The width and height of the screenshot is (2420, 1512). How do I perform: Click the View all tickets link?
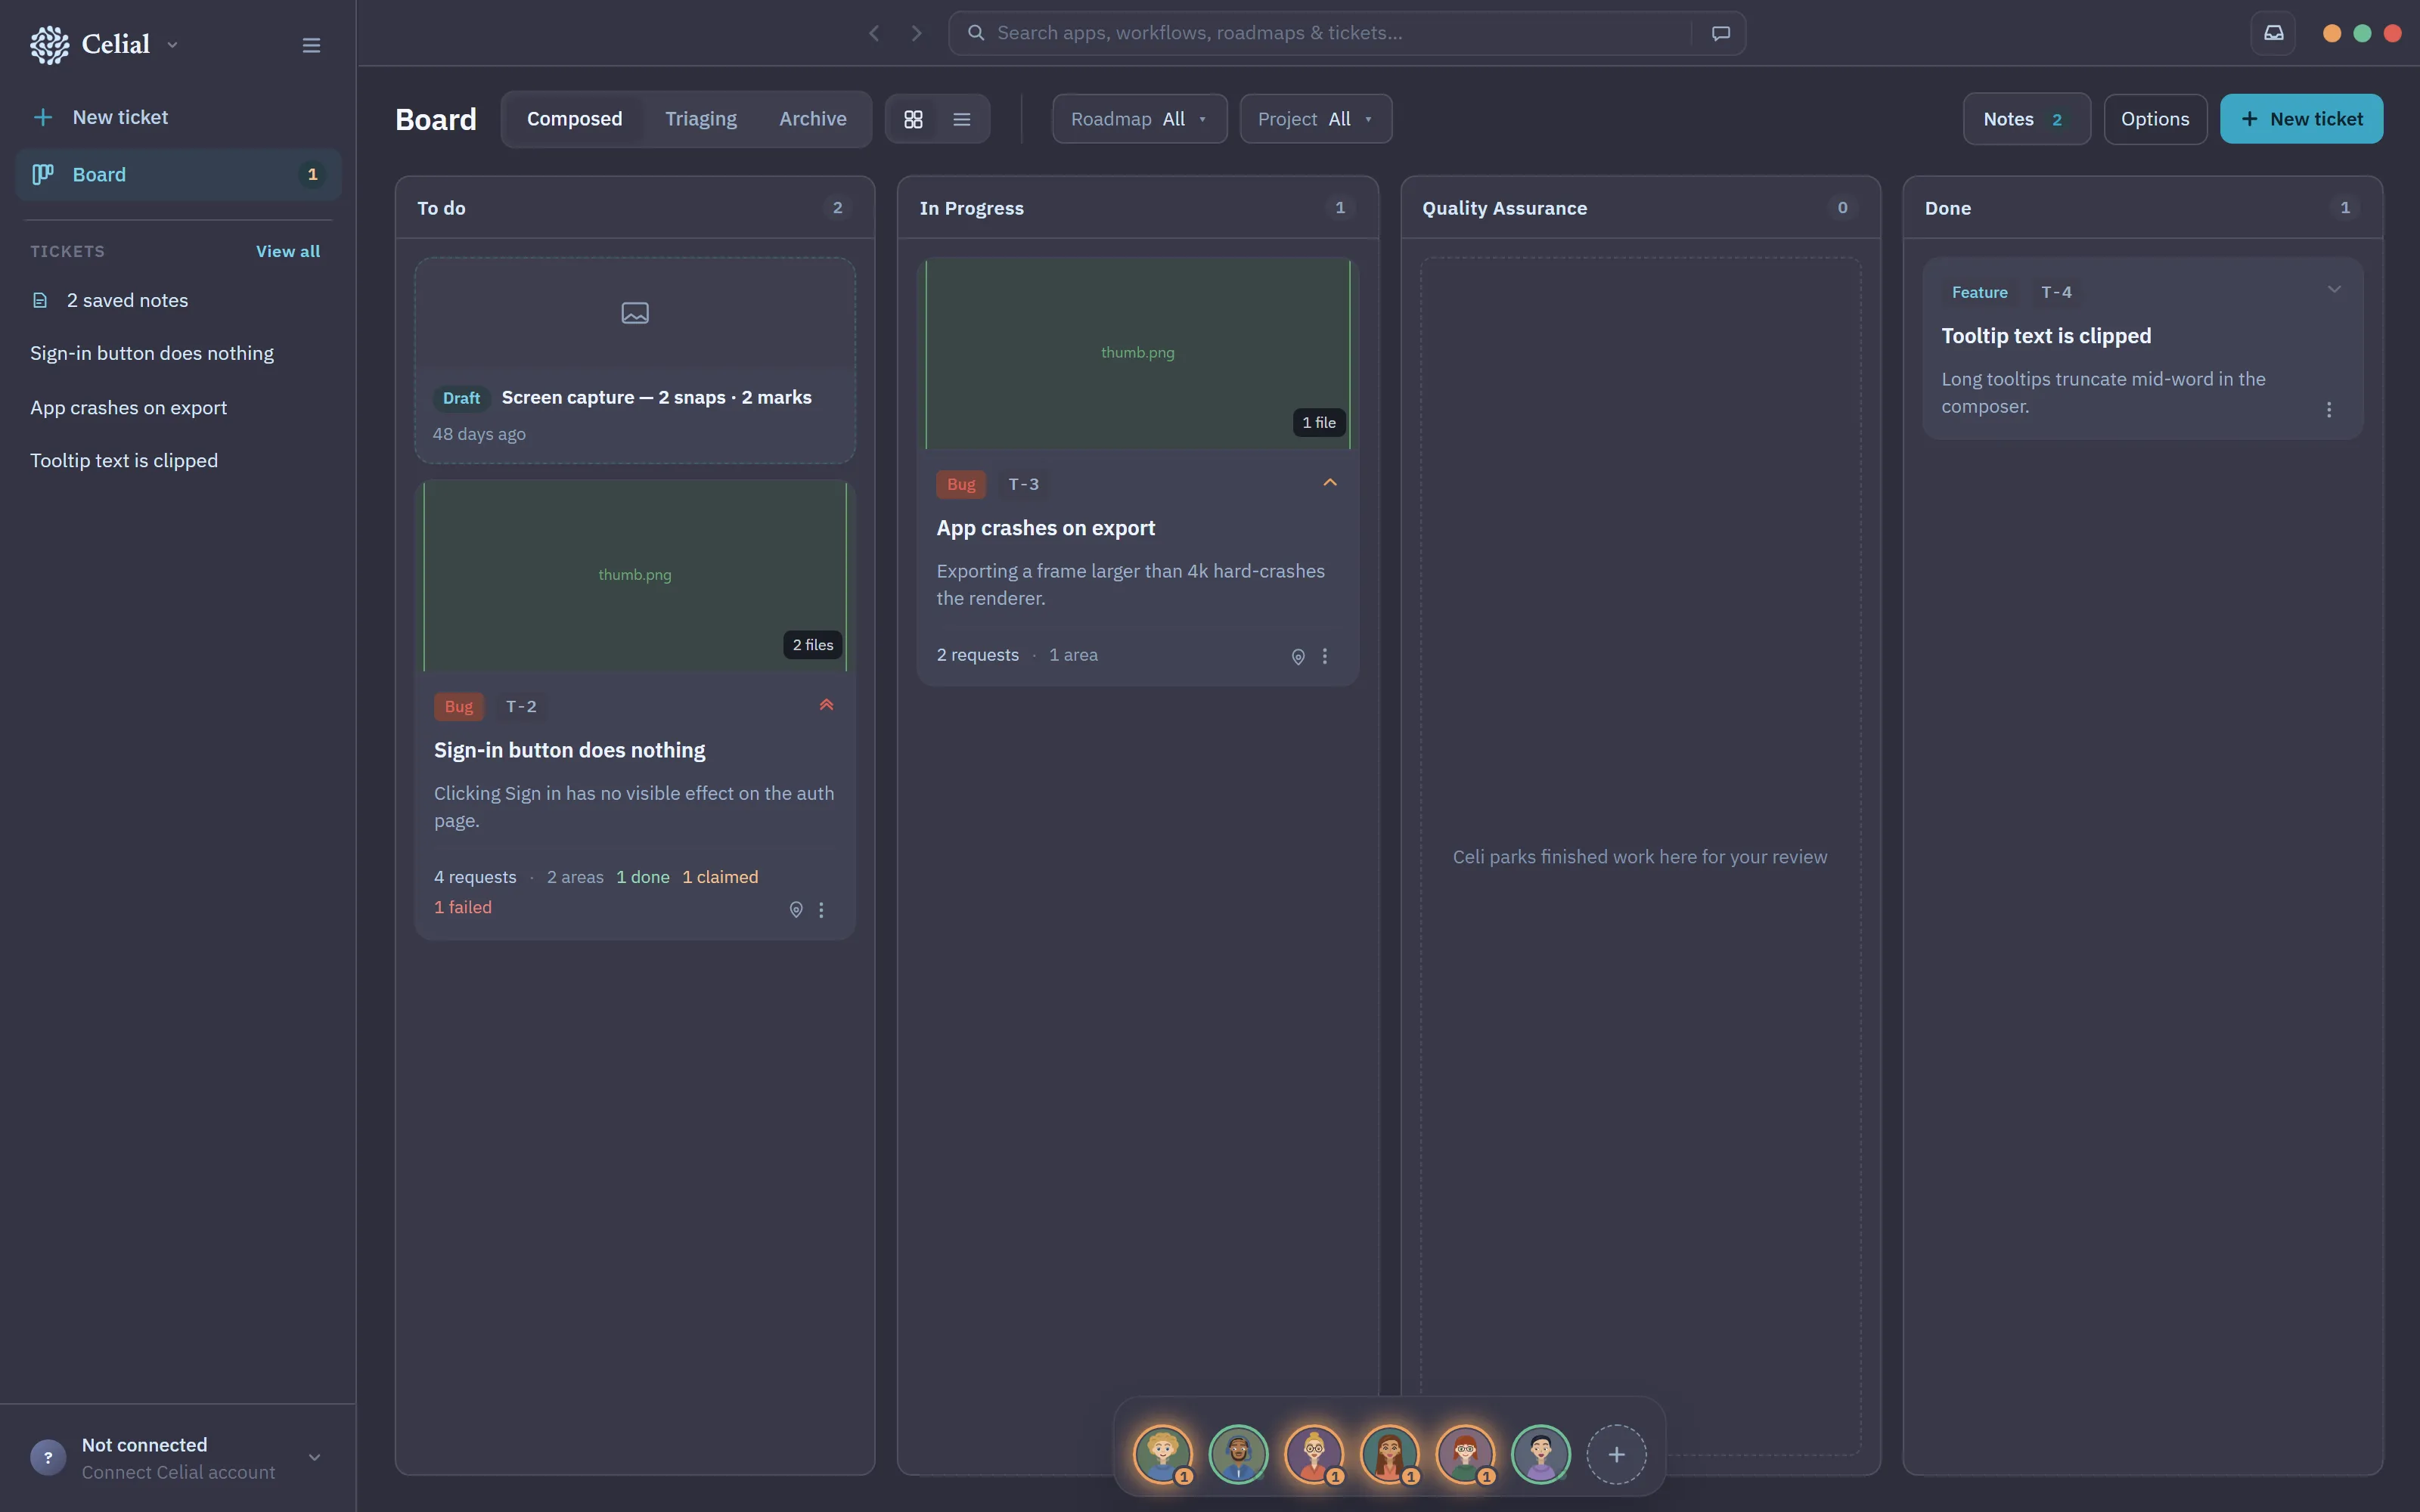(x=288, y=252)
